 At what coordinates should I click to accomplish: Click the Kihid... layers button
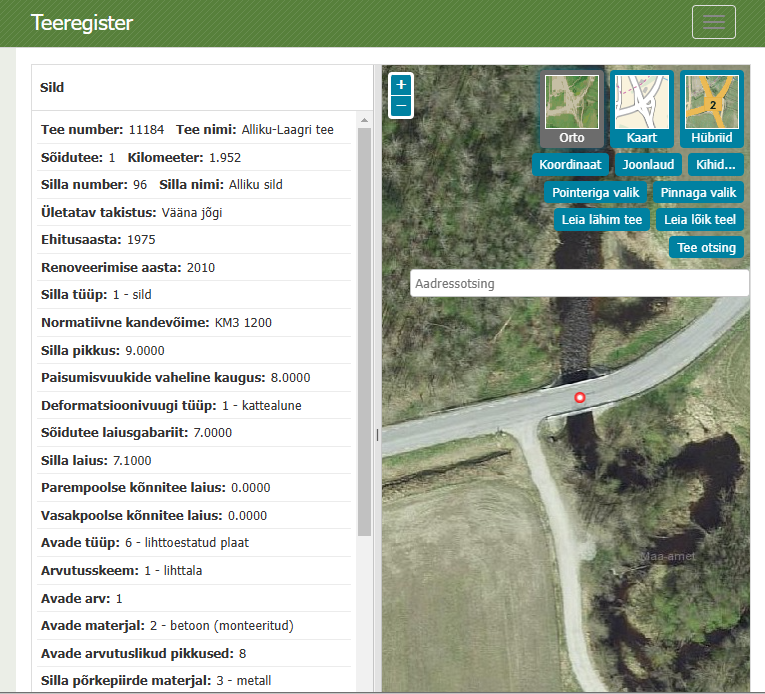tap(715, 164)
